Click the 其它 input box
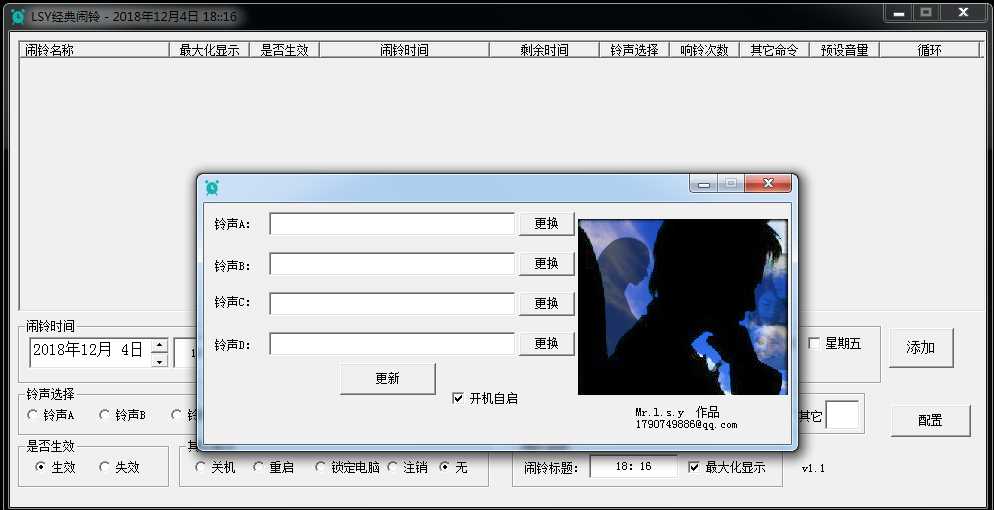Image resolution: width=994 pixels, height=510 pixels. click(x=842, y=416)
